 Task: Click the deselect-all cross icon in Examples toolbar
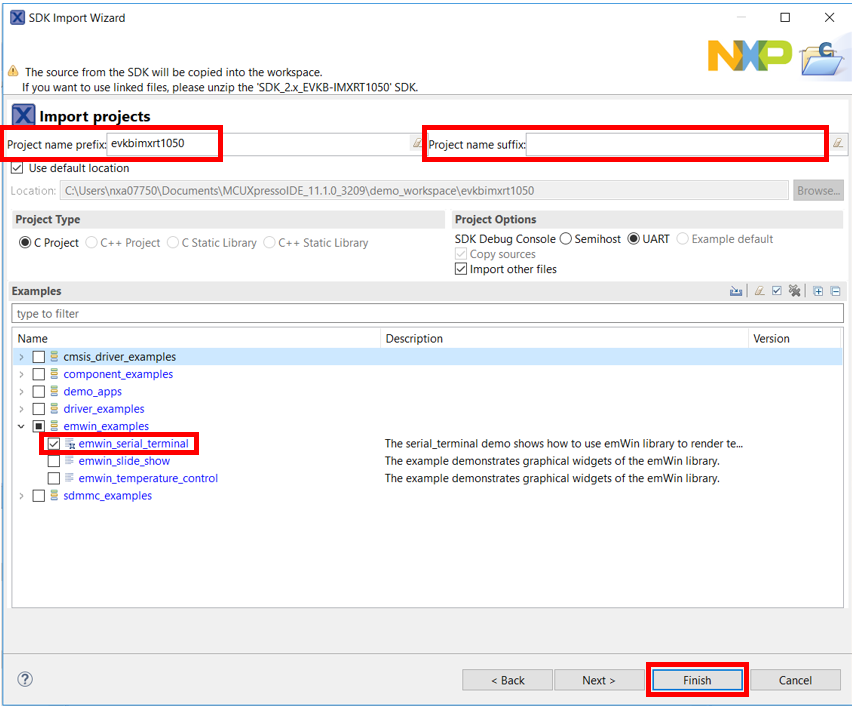click(x=794, y=291)
